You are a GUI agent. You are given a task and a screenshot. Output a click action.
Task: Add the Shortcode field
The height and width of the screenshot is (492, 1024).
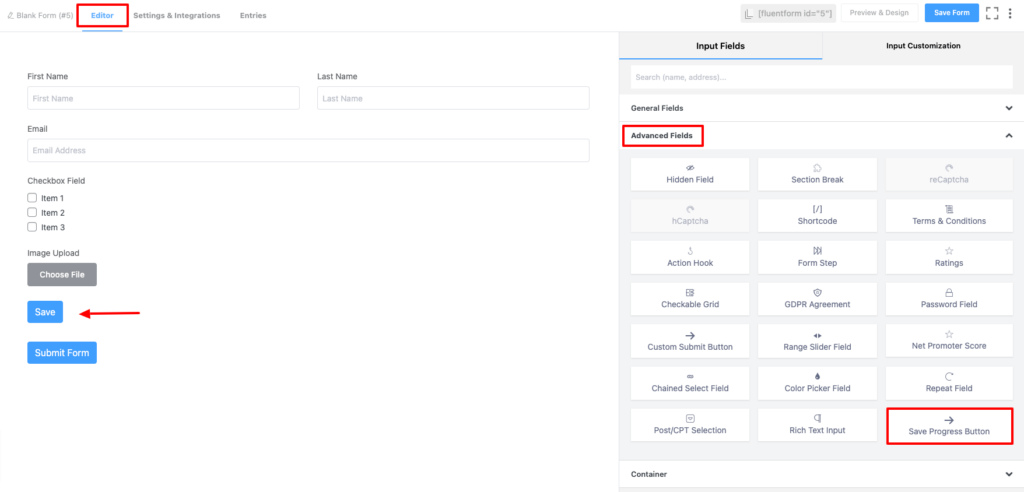pos(817,215)
